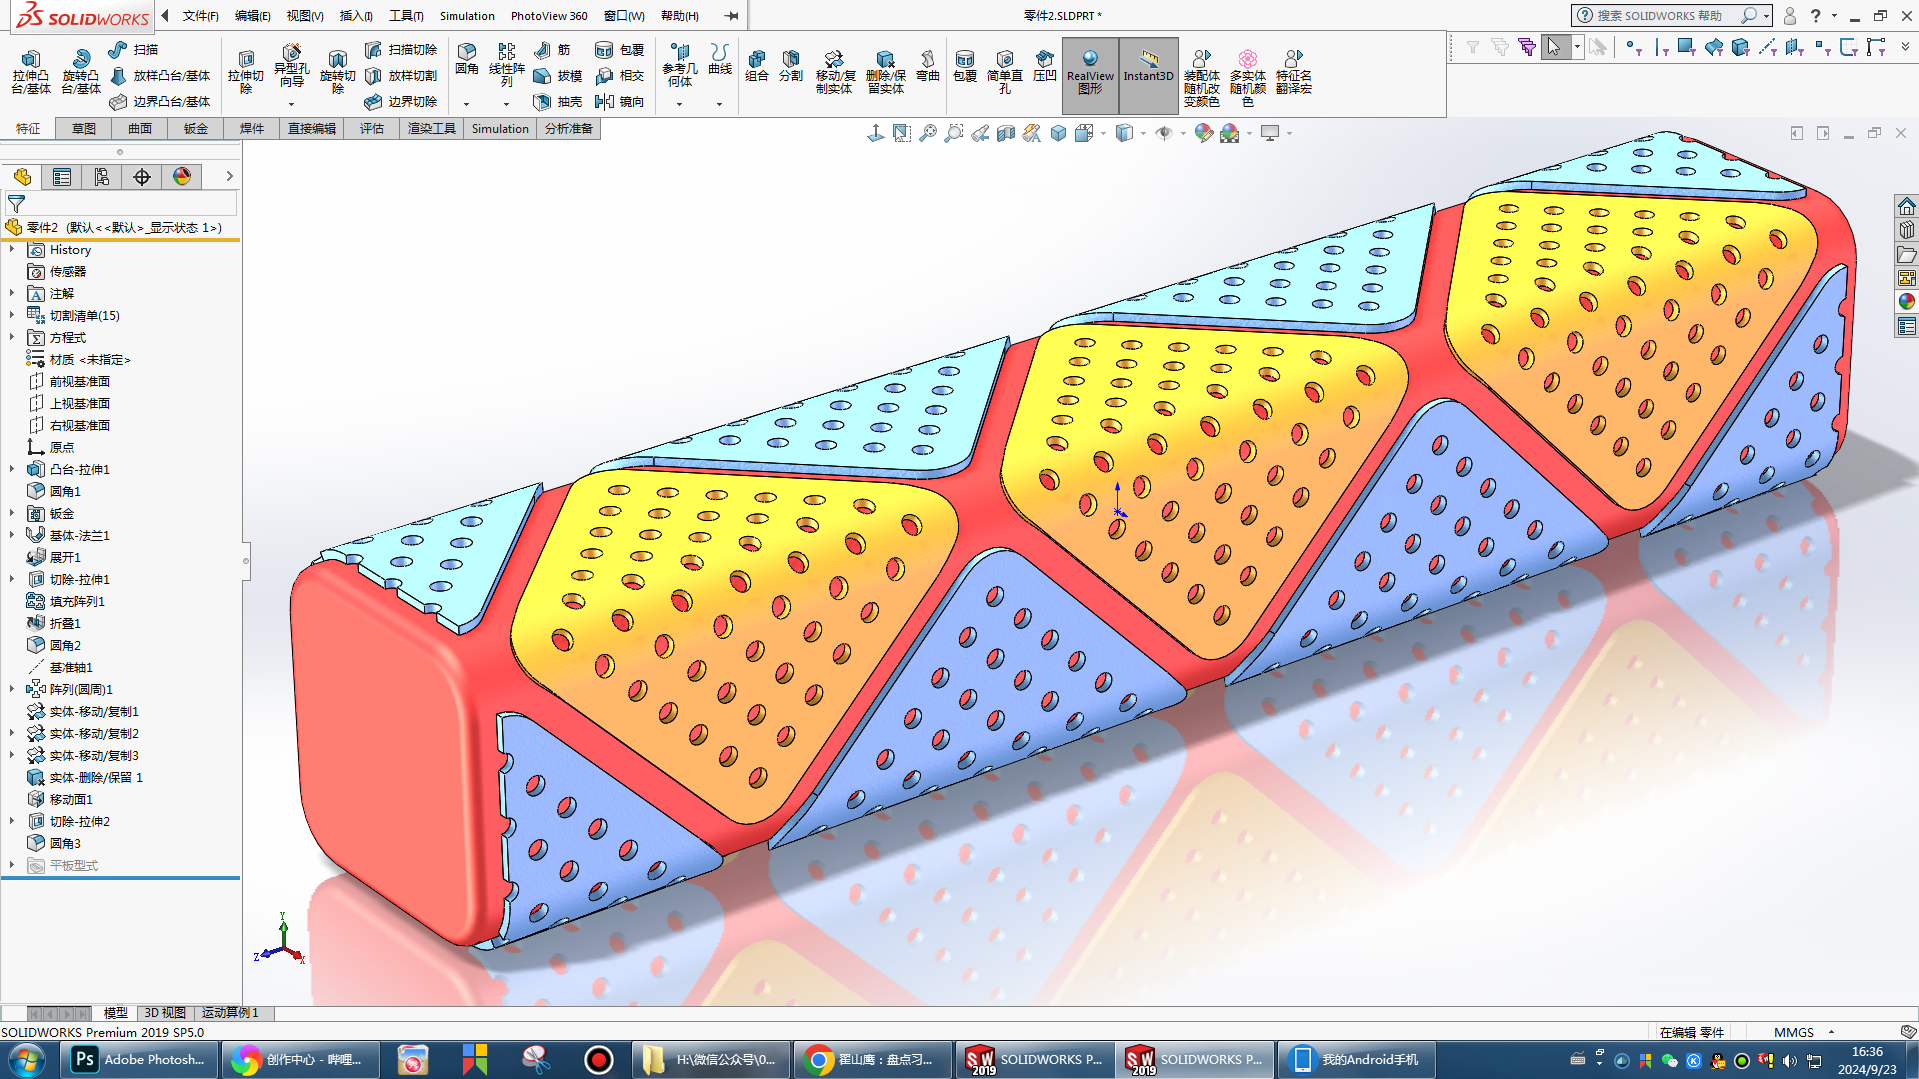This screenshot has height=1079, width=1919.
Task: Click Edit Appearance color ball in view toolbar
Action: [x=1204, y=133]
